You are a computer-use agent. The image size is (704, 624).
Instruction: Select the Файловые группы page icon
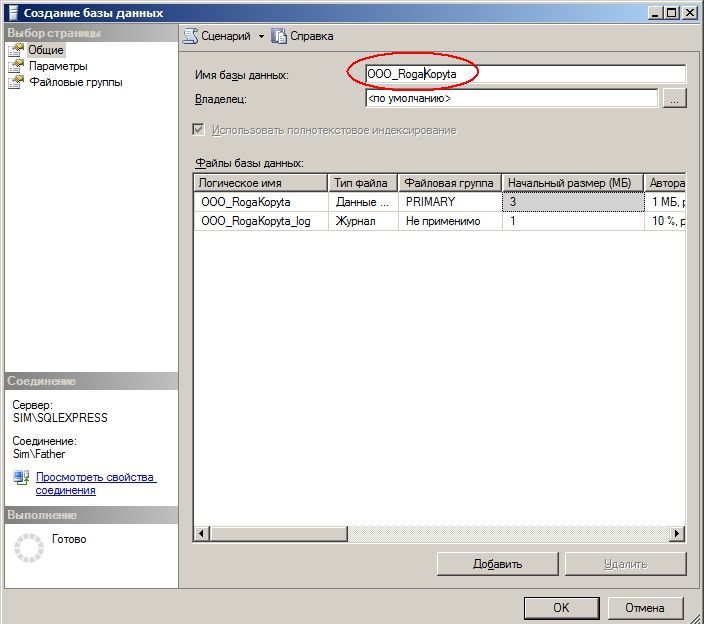click(16, 83)
